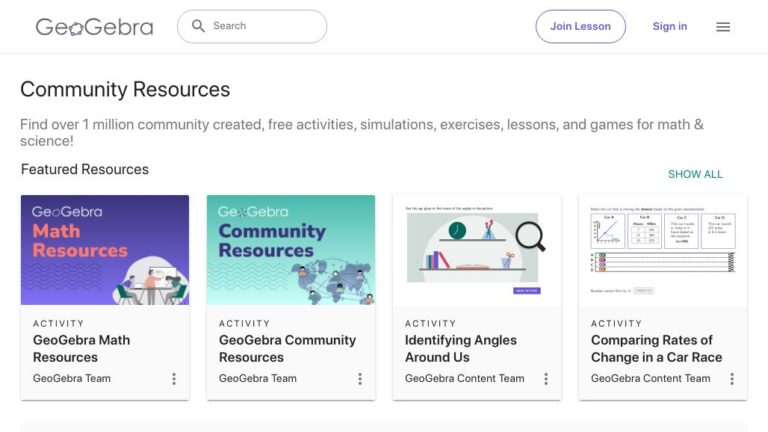Screen dimensions: 768x432
Task: Click title Comparing Rates of Change in a Car Race
Action: 656,349
